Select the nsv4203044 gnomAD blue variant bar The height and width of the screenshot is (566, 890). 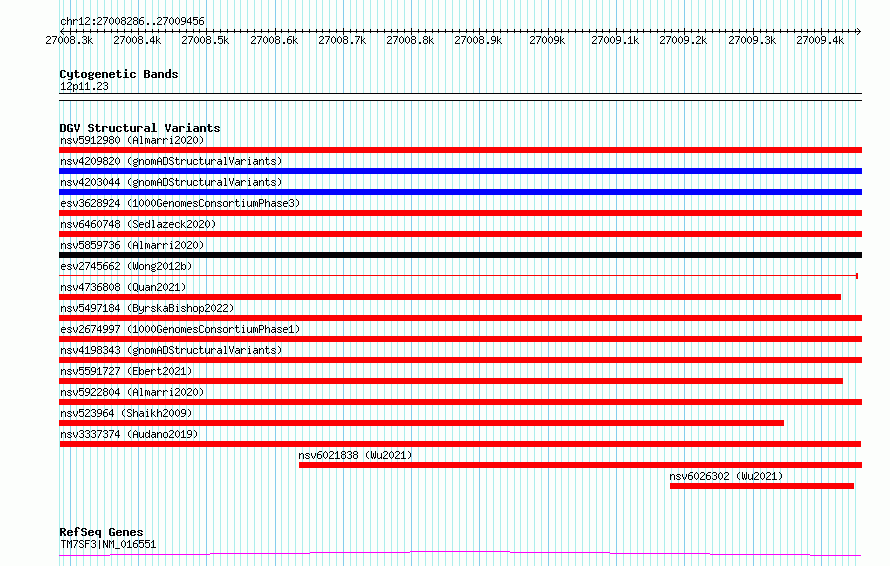460,192
